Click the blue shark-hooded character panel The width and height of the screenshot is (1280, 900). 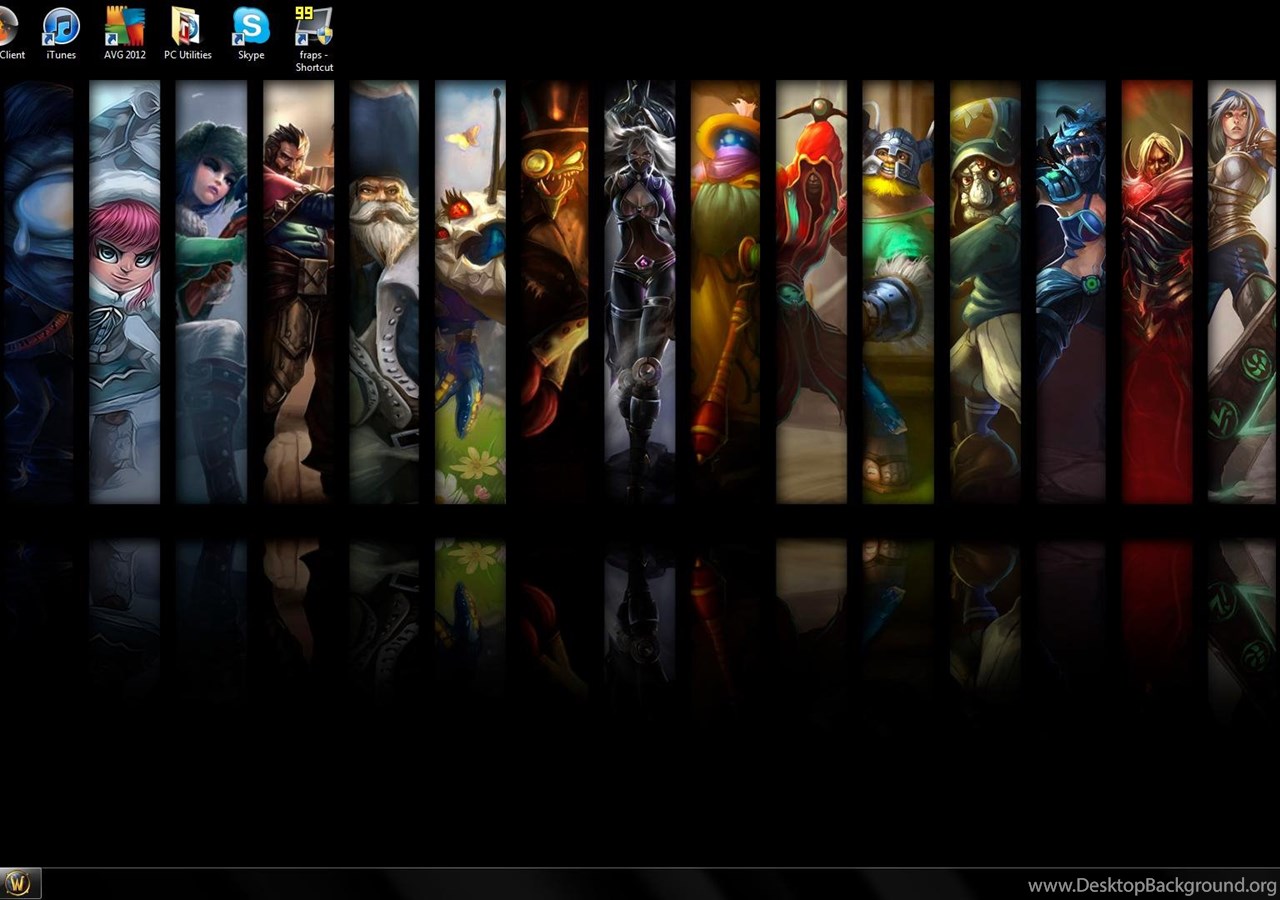(1071, 290)
